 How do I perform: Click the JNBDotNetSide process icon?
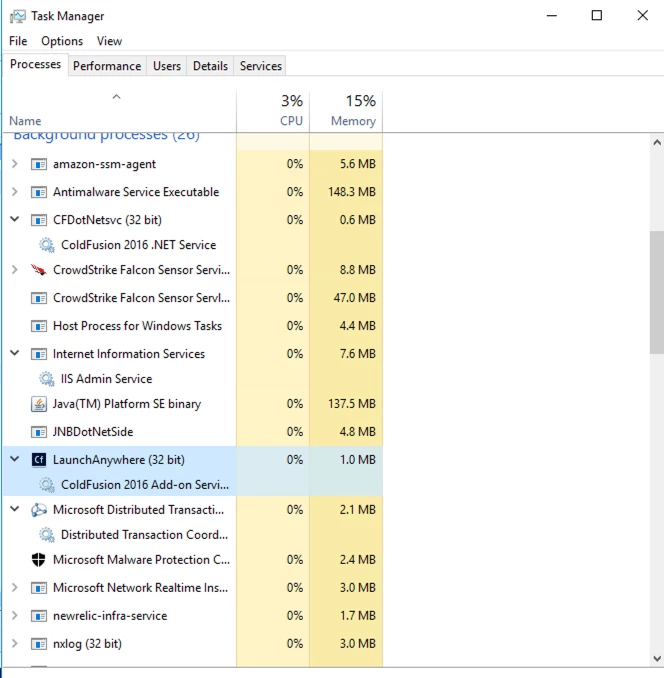click(39, 432)
